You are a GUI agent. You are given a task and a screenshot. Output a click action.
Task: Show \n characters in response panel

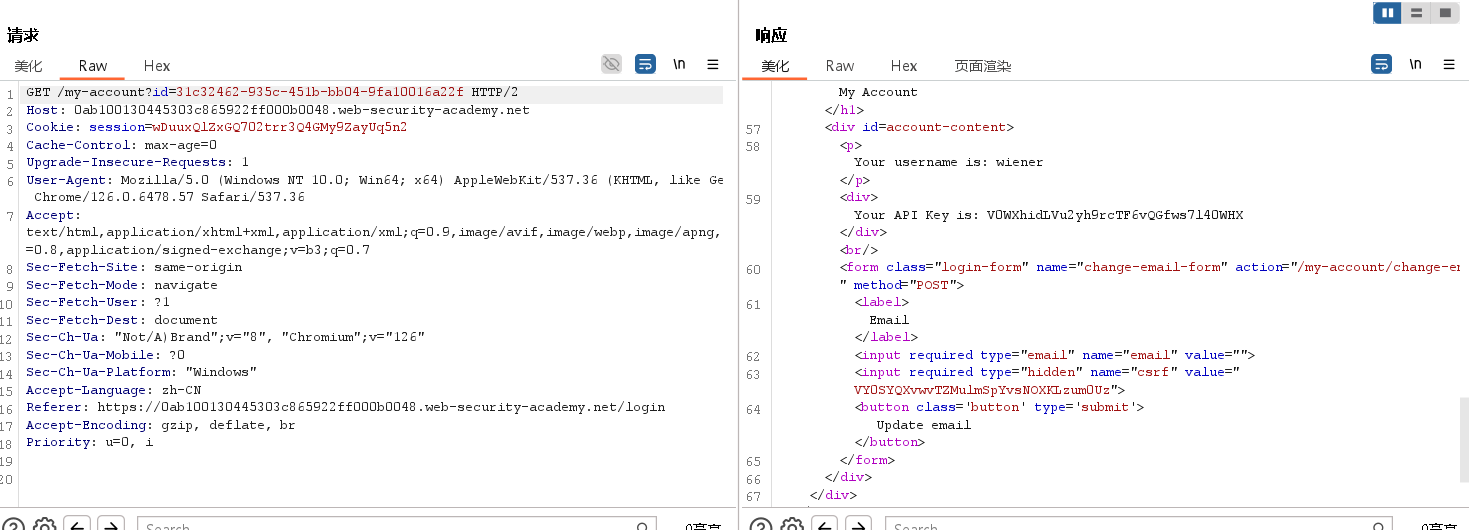point(1415,64)
